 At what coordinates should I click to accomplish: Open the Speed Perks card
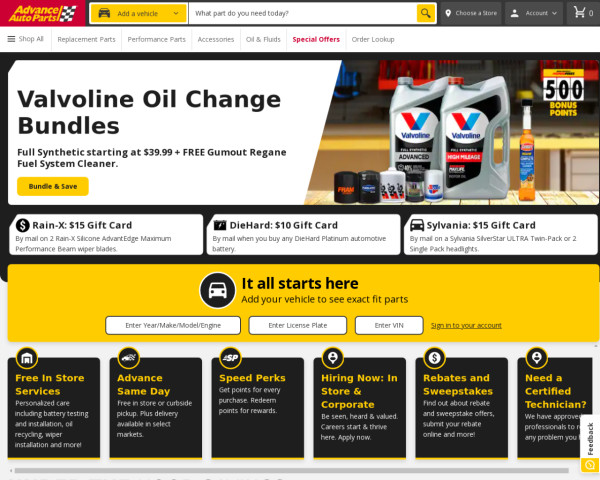tap(258, 408)
